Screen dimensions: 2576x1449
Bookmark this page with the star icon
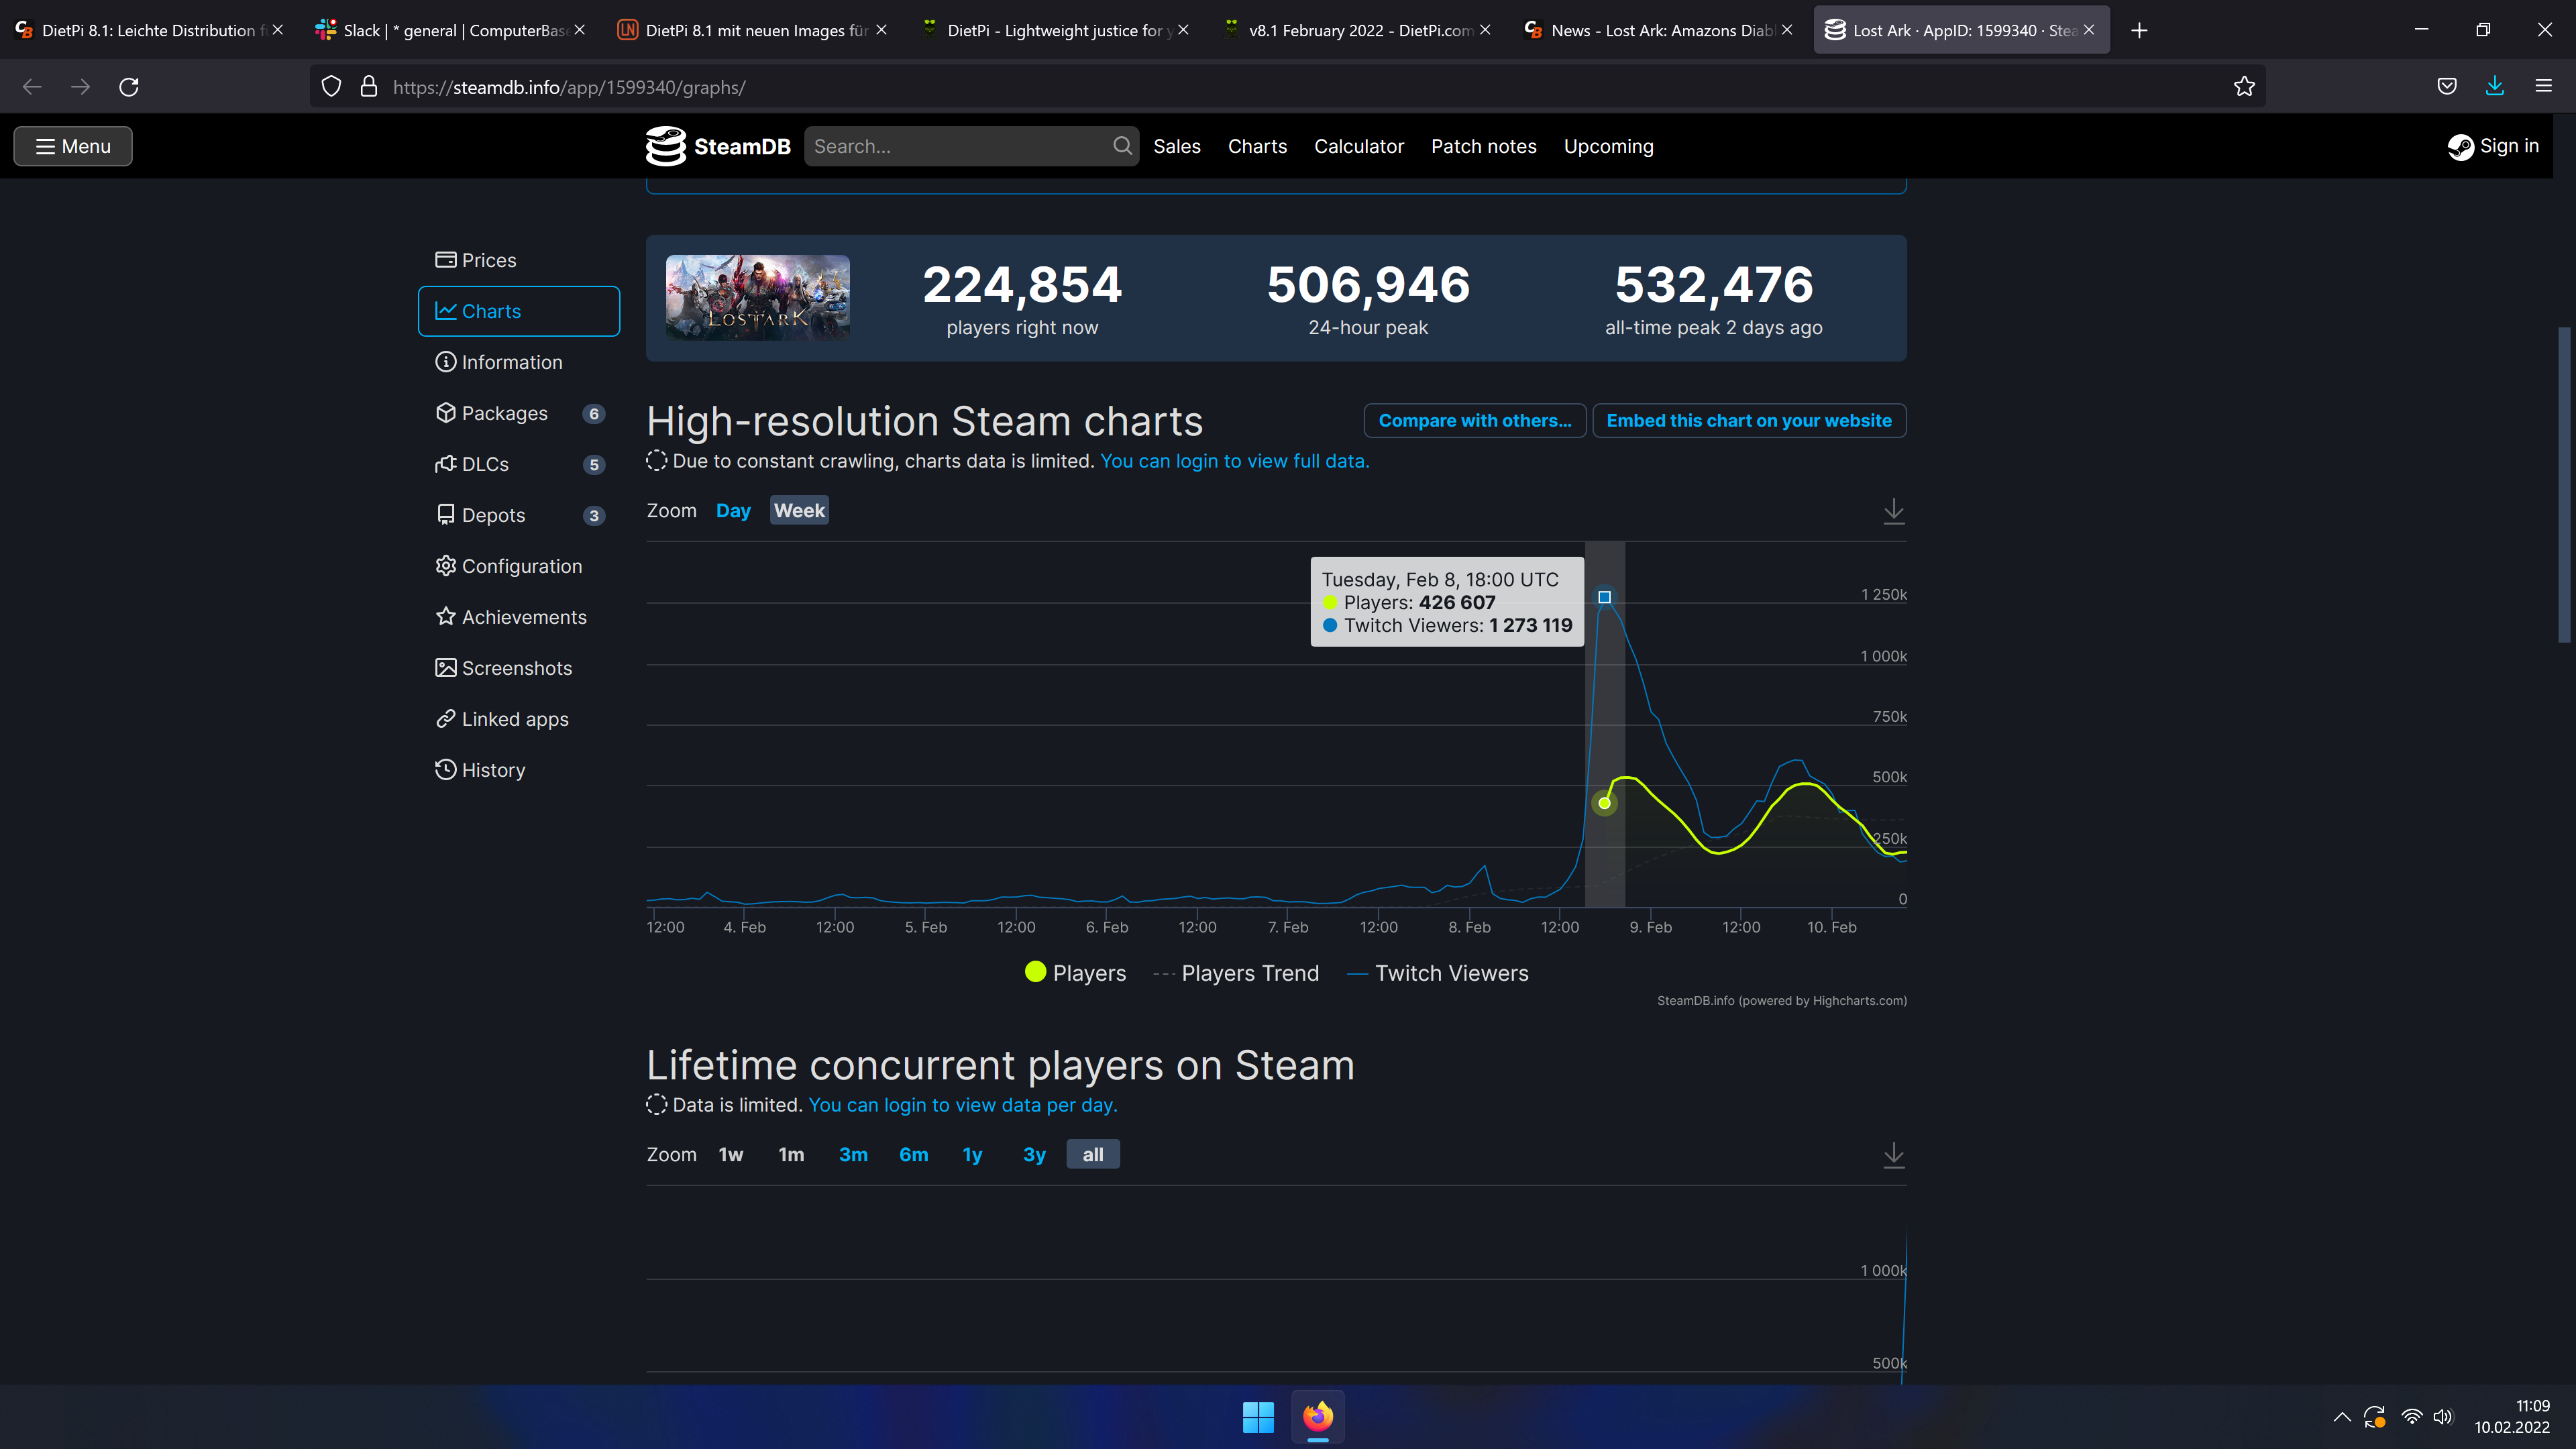[x=2244, y=87]
